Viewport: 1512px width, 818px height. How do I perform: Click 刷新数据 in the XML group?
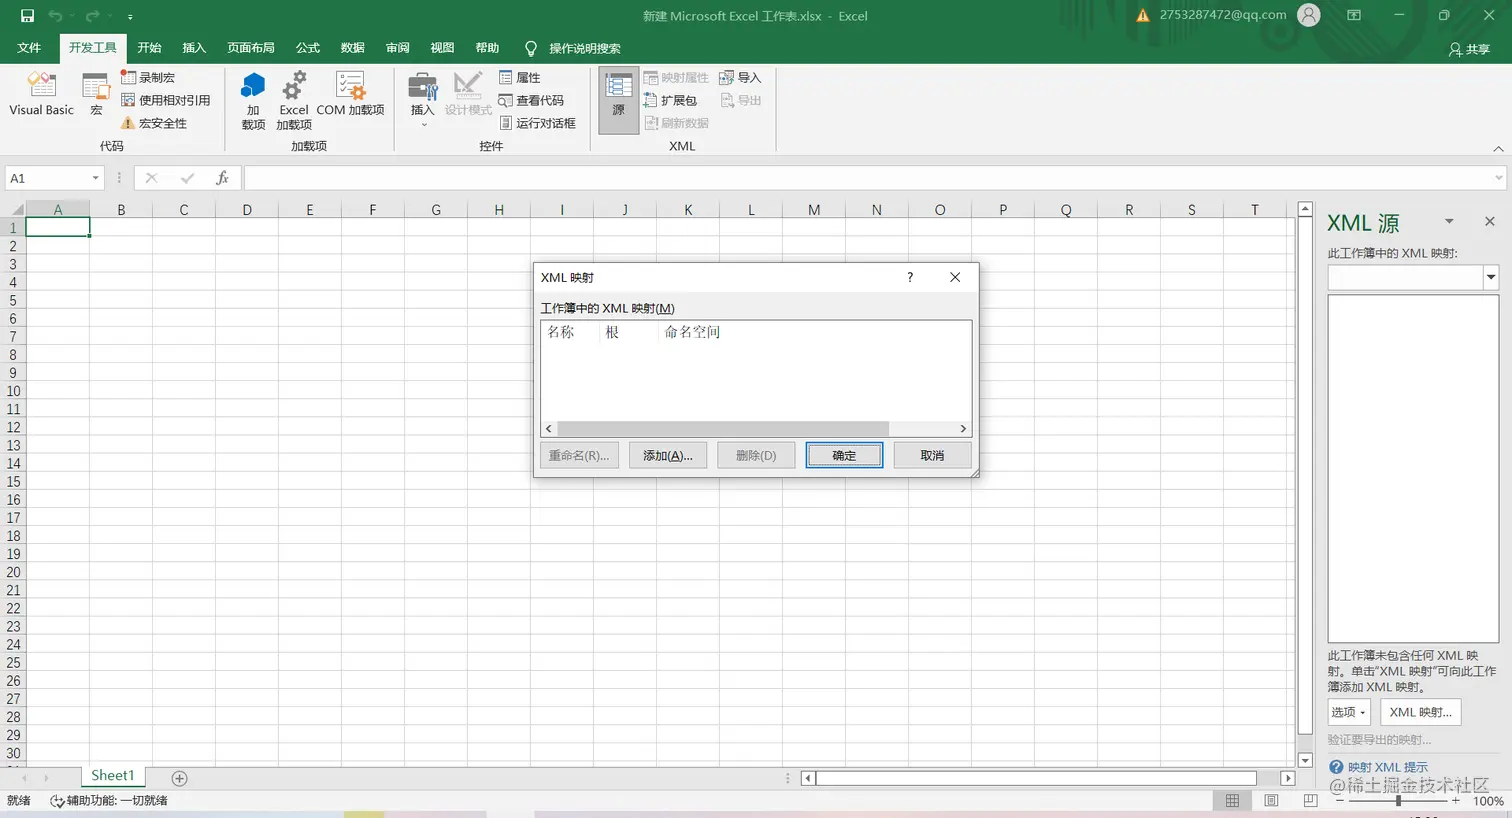(676, 123)
